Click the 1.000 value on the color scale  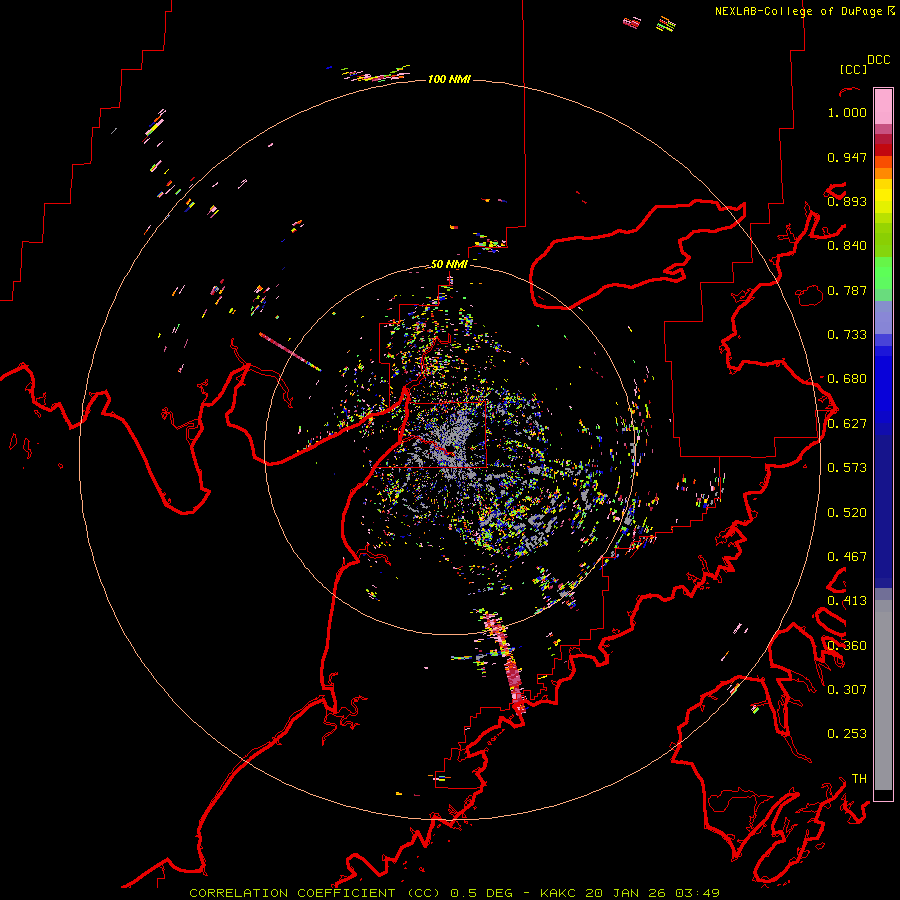847,112
